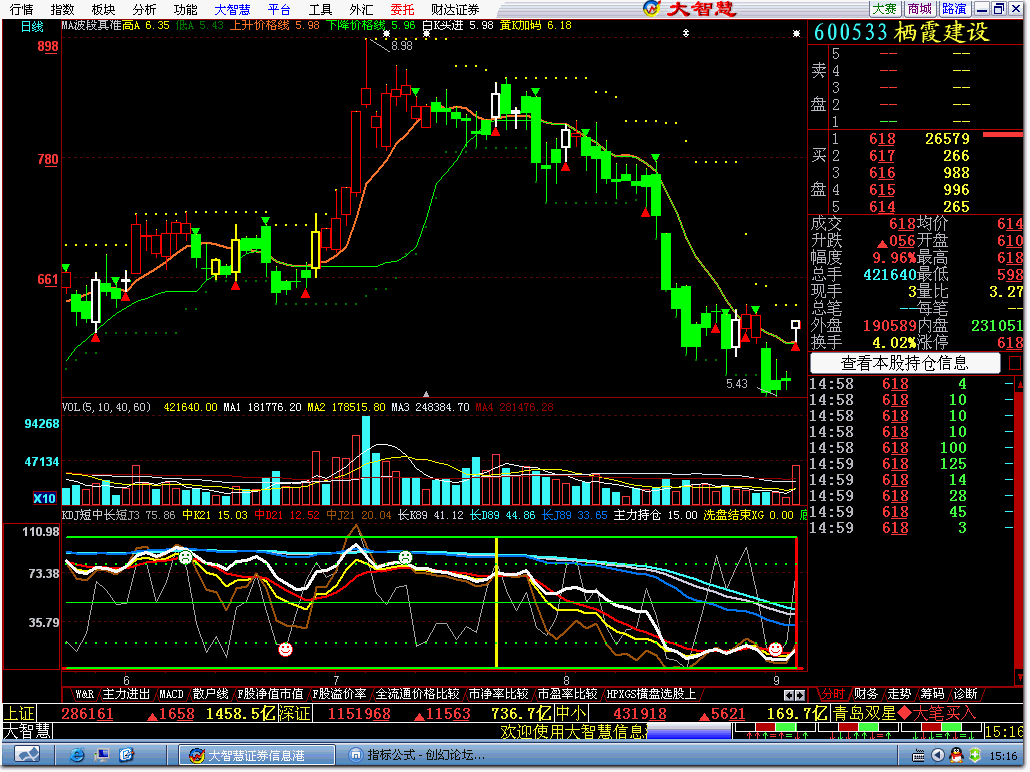Click the 路演 button in title bar
Image resolution: width=1030 pixels, height=772 pixels.
954,9
